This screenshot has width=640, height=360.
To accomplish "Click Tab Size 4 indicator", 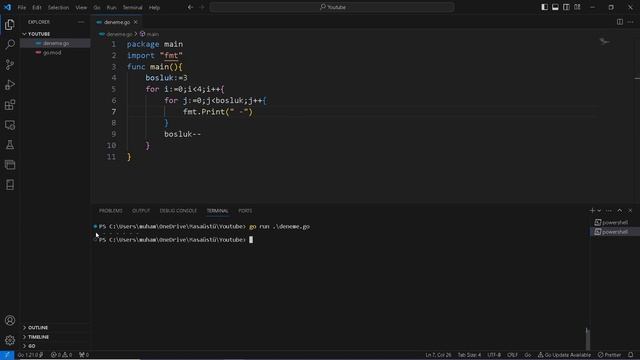I will [x=469, y=355].
